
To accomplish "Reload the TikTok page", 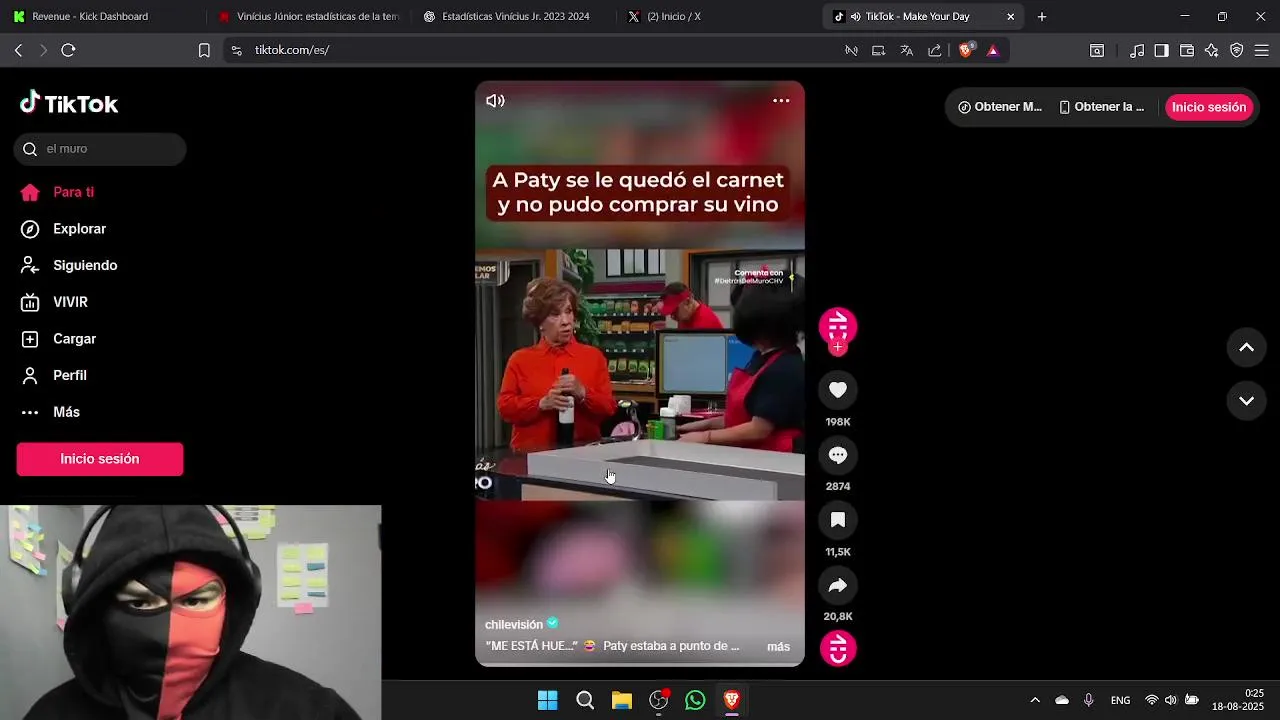I will (68, 50).
